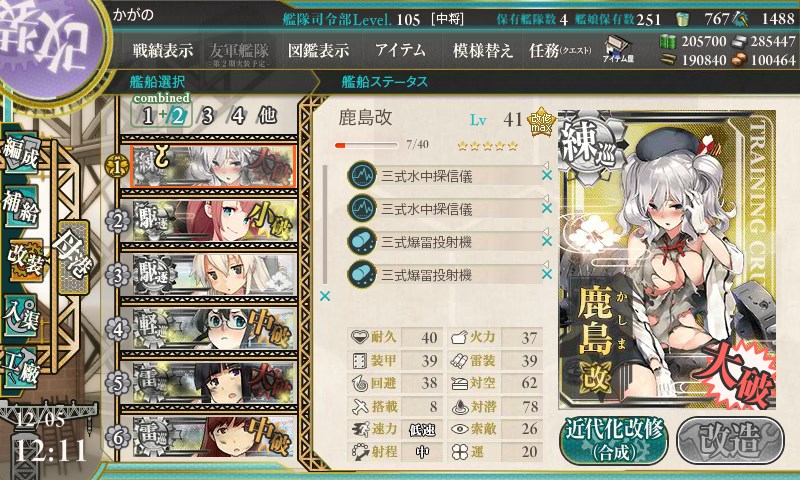The height and width of the screenshot is (480, 800).
Task: Select the second ship in fleet list
Action: coord(214,221)
